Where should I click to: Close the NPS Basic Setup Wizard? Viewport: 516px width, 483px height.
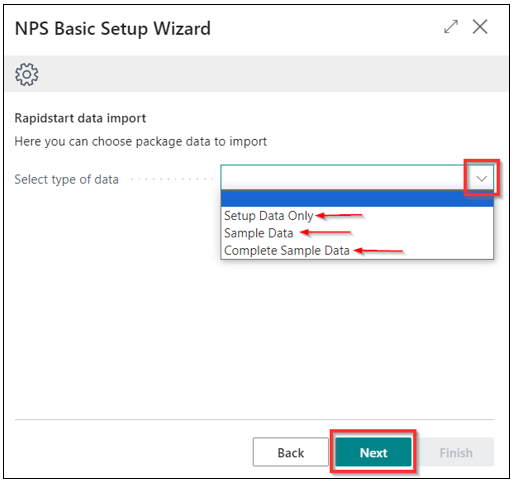pos(480,27)
